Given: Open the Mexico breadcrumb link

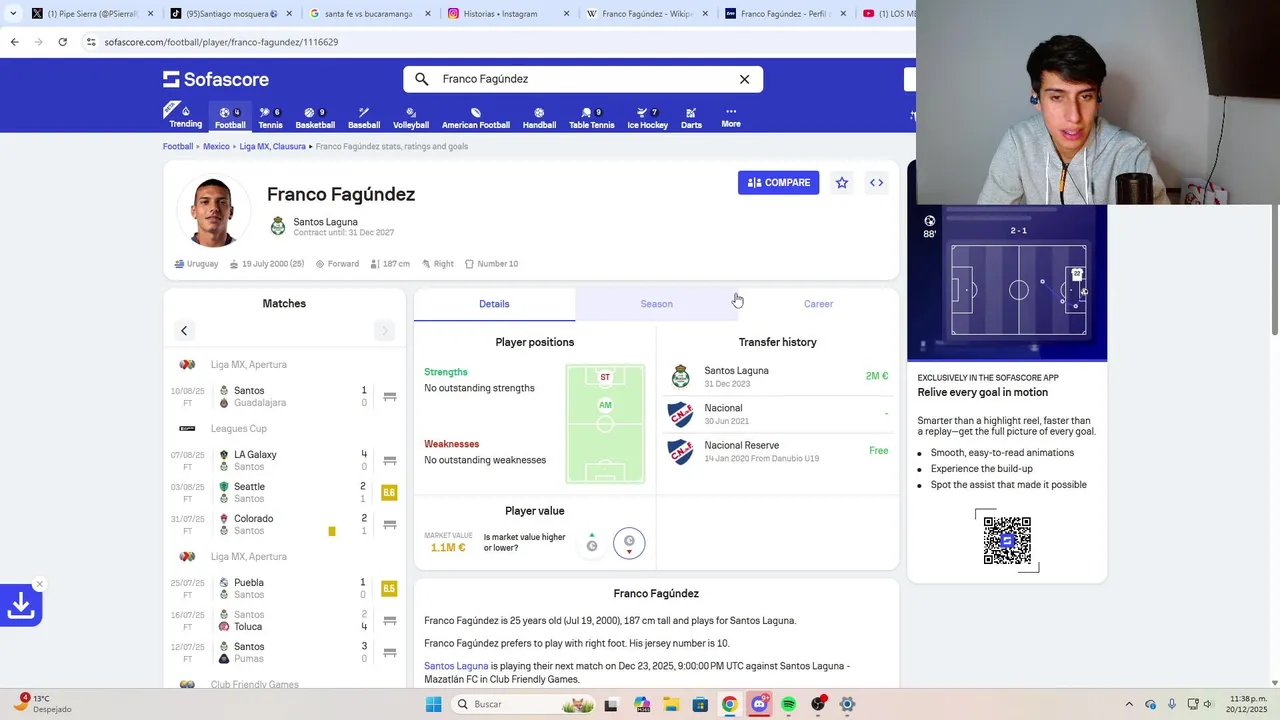Looking at the screenshot, I should pos(216,146).
